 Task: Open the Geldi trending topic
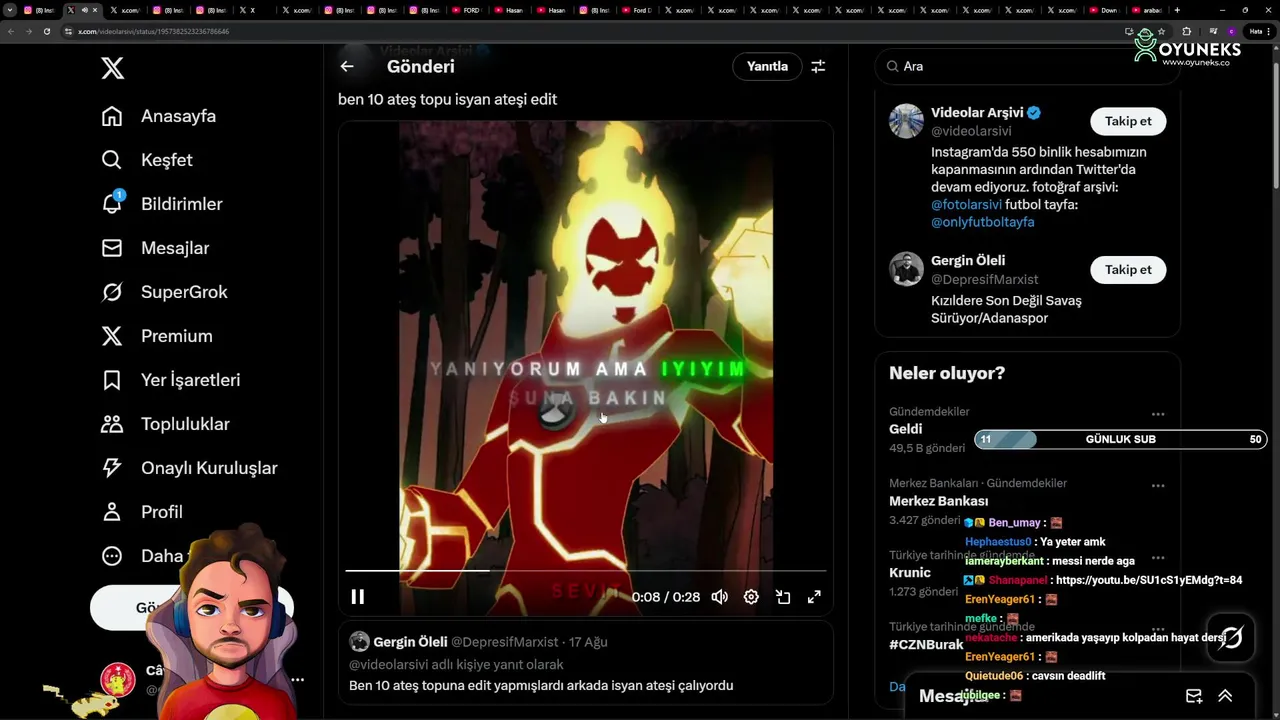coord(906,429)
